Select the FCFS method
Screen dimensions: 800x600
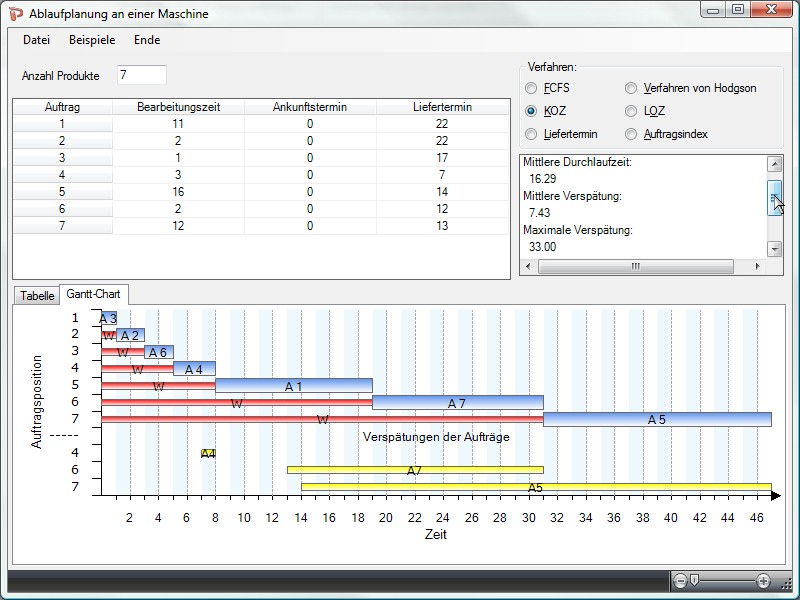pos(531,88)
